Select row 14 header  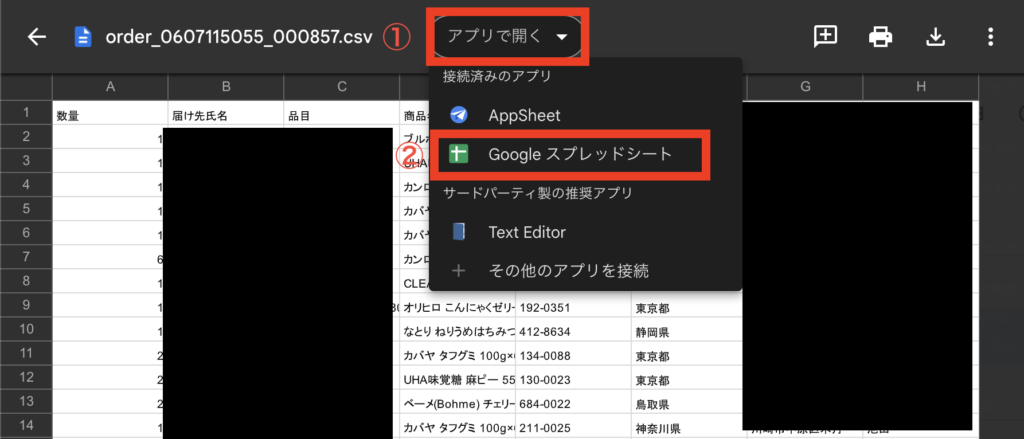coord(26,426)
